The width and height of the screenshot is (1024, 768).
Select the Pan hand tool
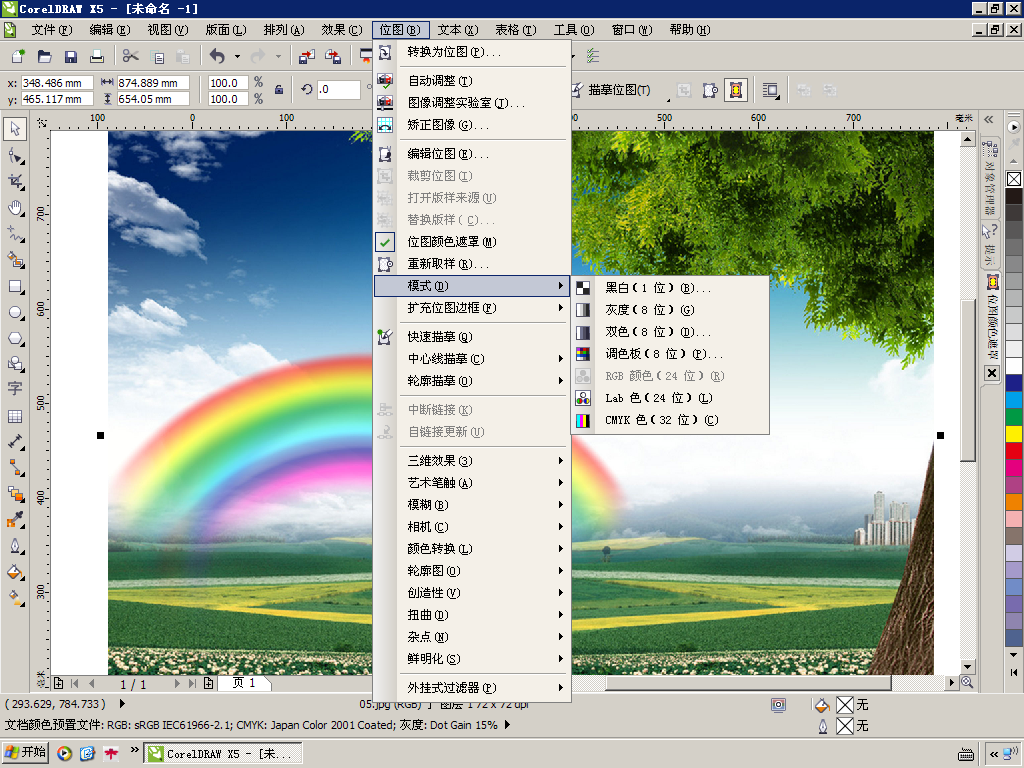point(15,208)
